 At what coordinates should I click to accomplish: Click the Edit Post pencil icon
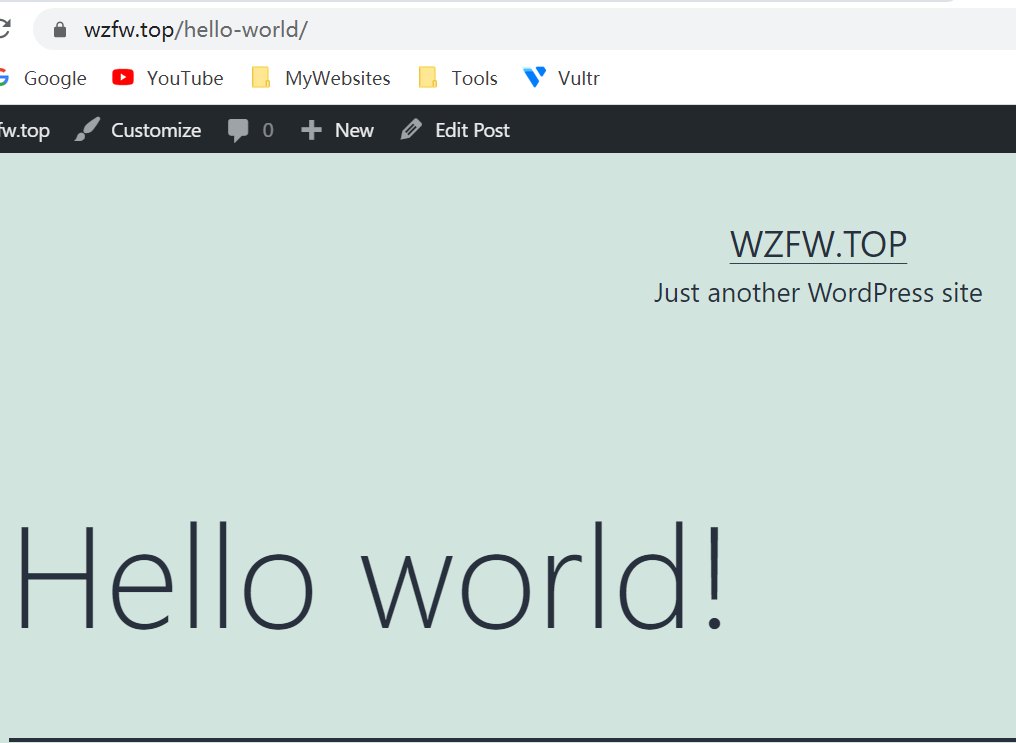coord(411,130)
